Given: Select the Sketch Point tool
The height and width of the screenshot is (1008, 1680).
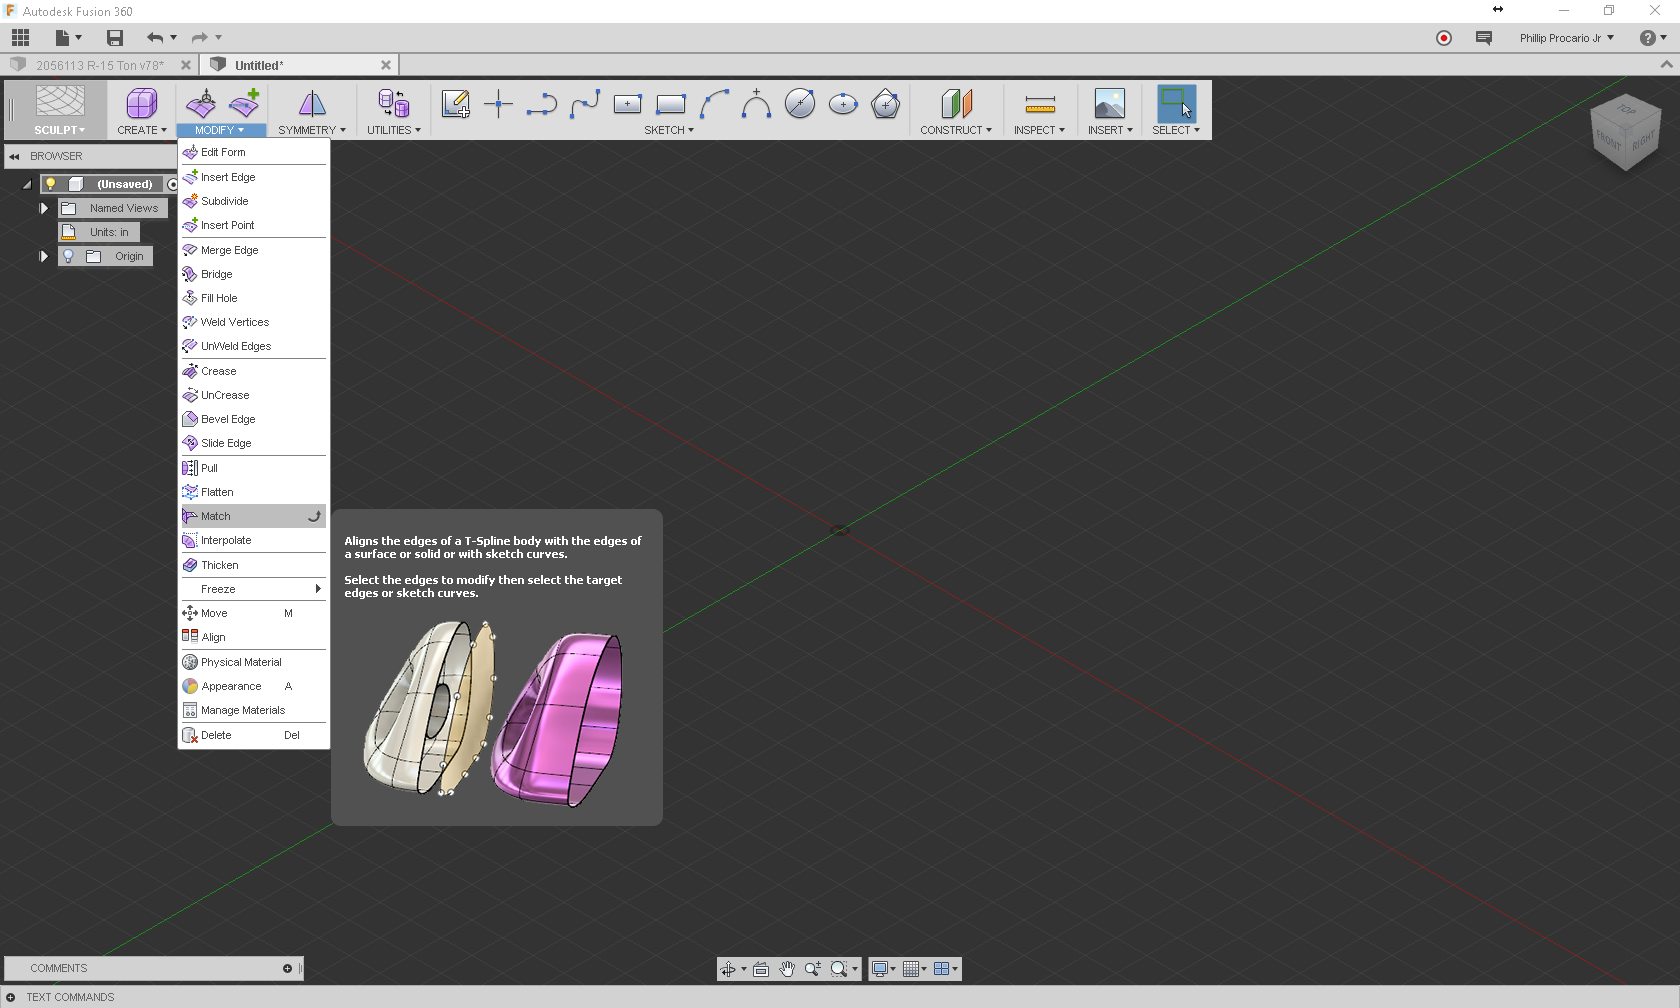Looking at the screenshot, I should point(497,103).
